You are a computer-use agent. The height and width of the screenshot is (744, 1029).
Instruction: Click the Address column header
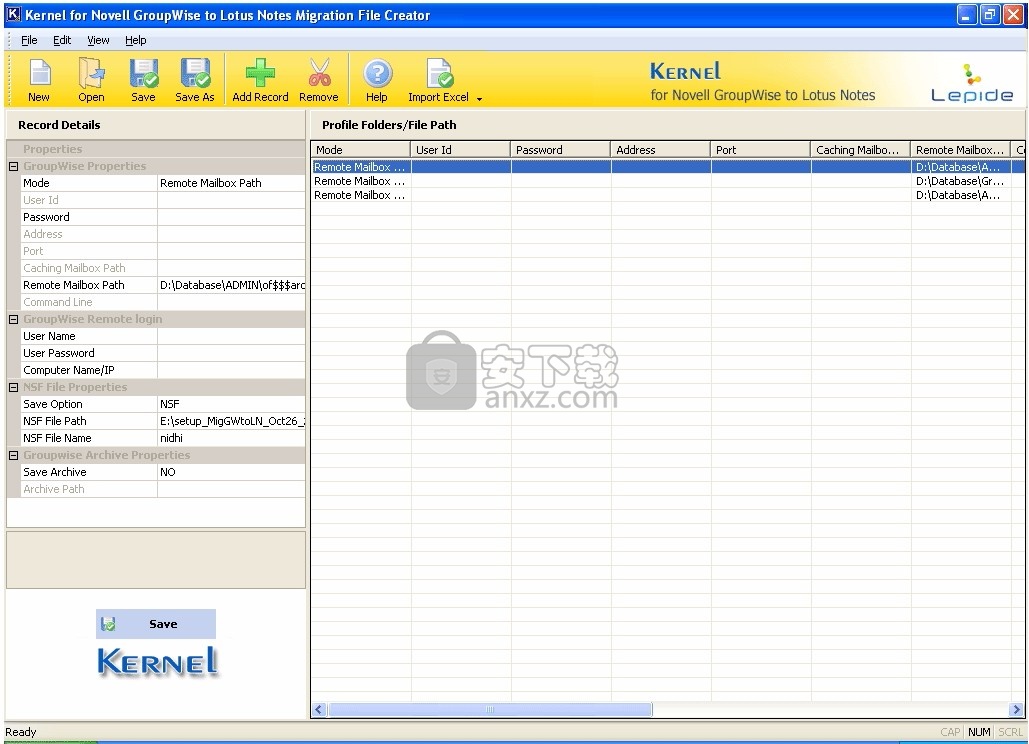(661, 150)
